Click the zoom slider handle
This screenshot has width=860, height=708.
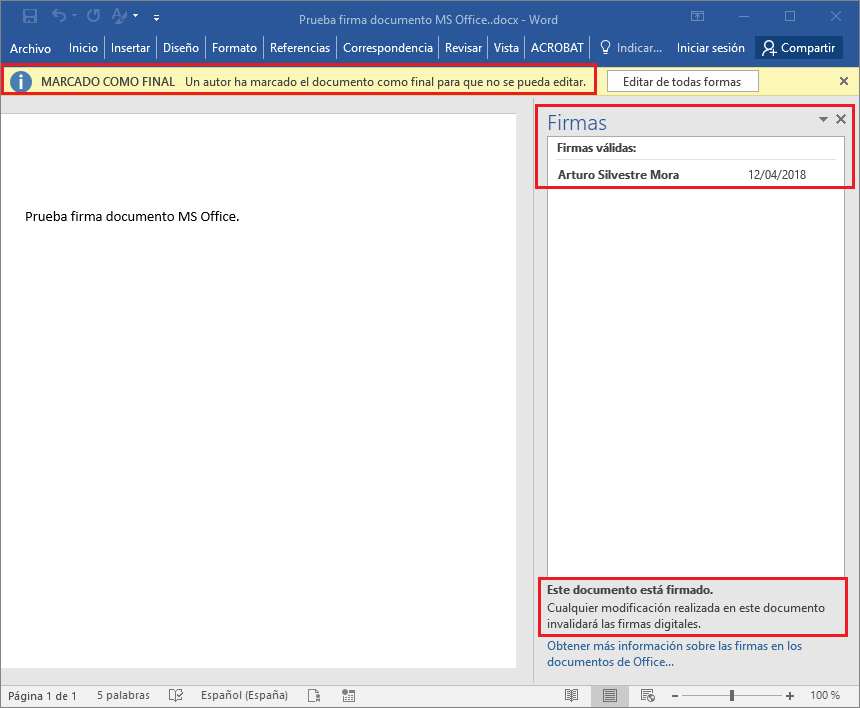pos(732,695)
